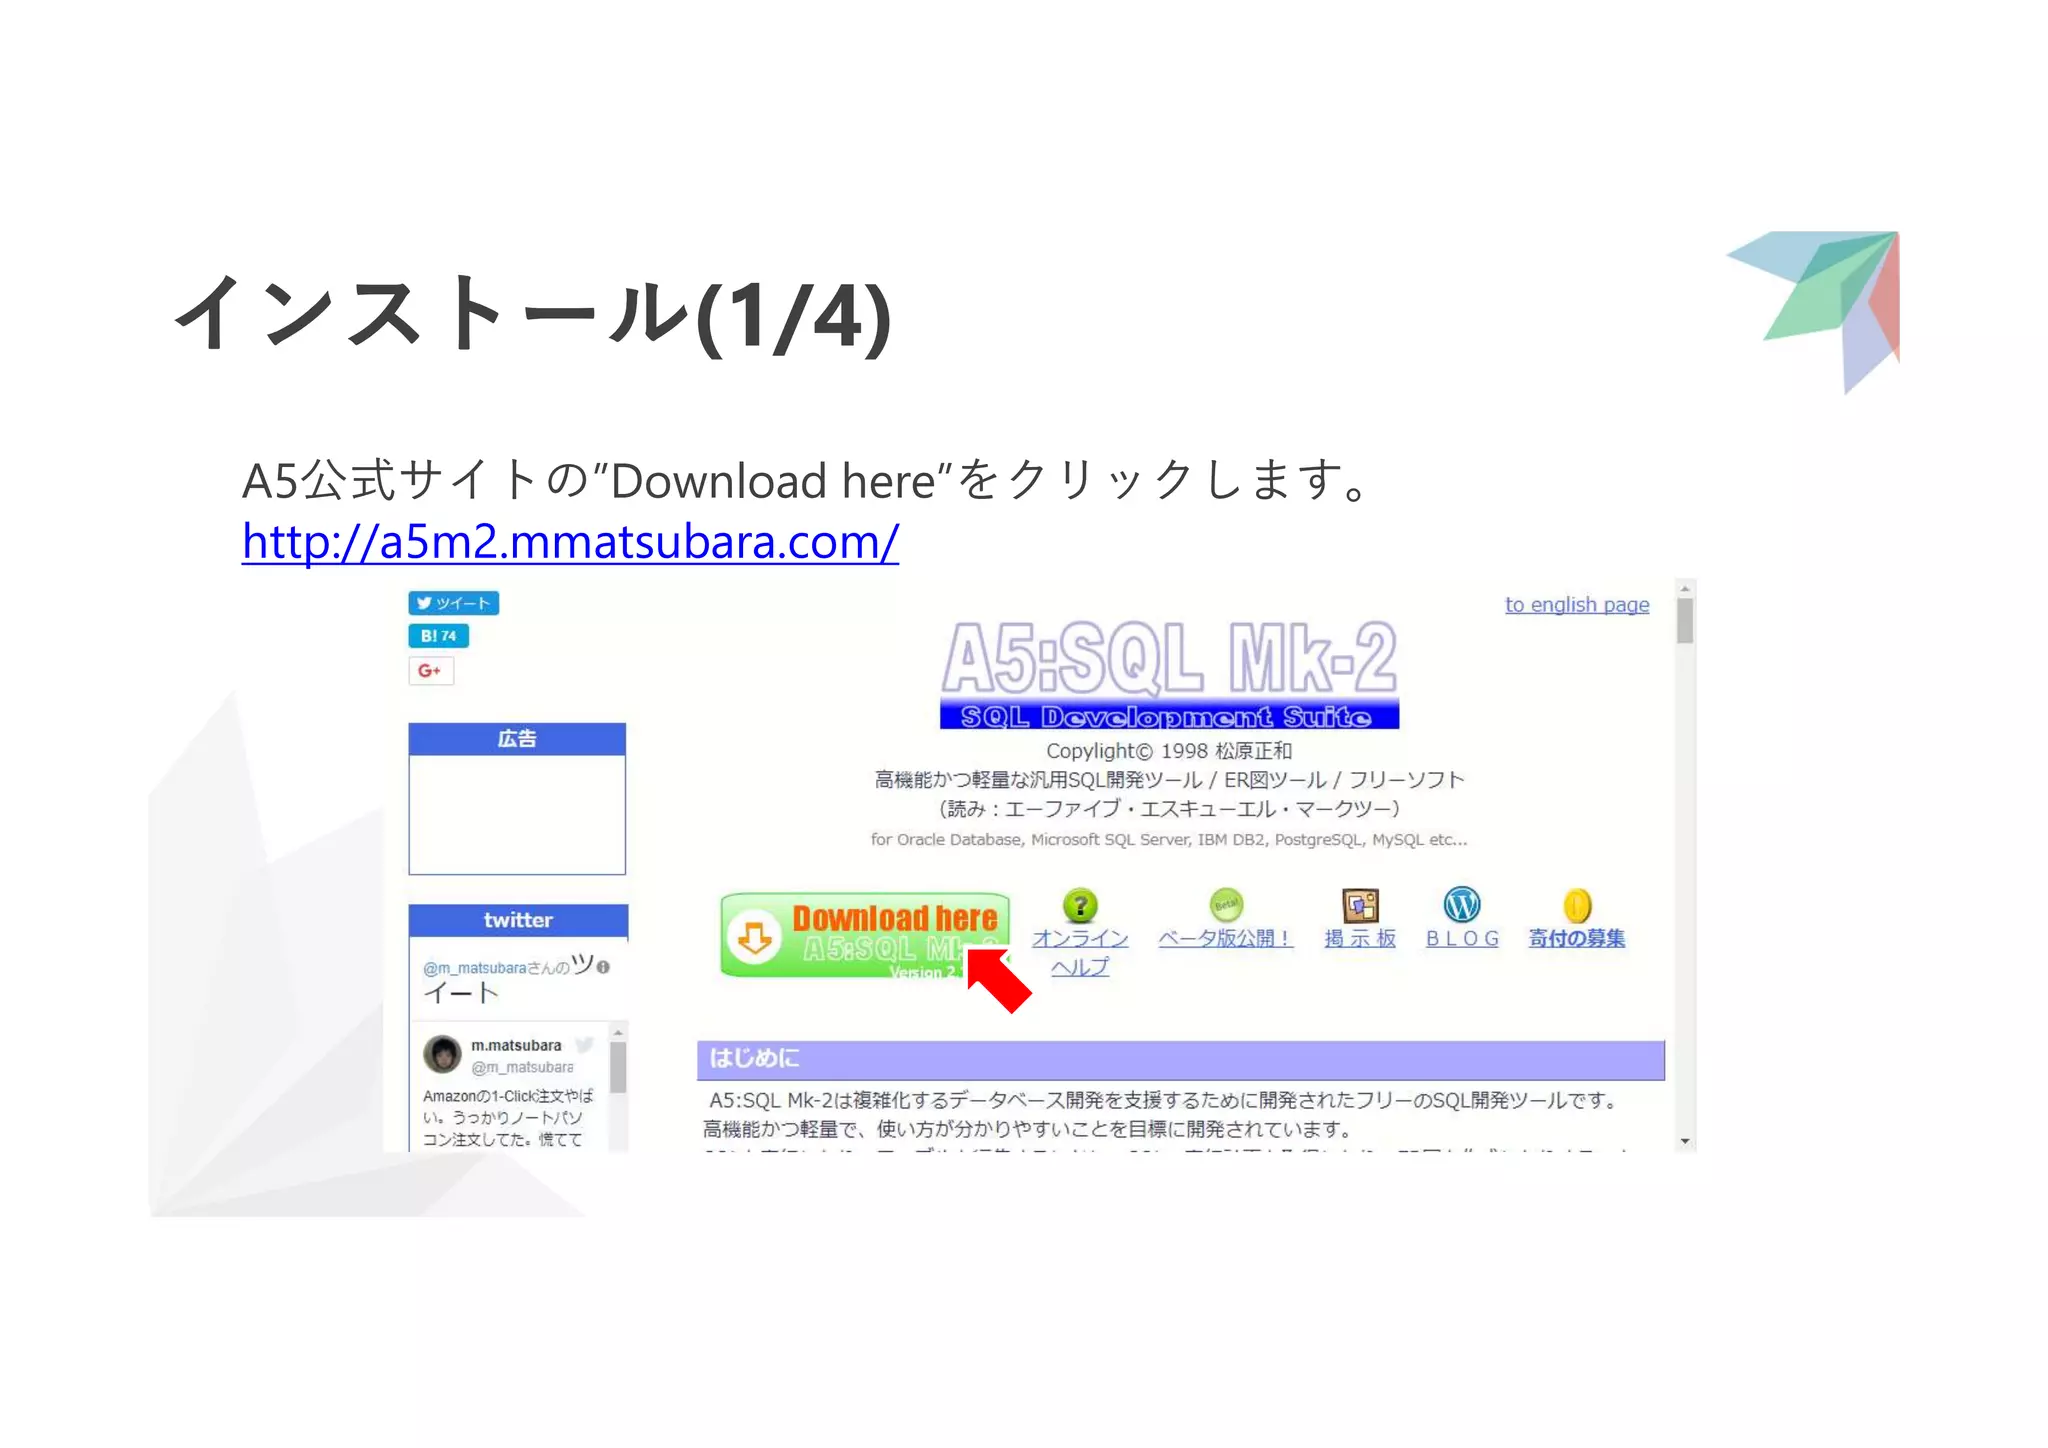Viewport: 2048px width, 1448px height.
Task: Click the Twitter ツイート share button
Action: point(453,603)
